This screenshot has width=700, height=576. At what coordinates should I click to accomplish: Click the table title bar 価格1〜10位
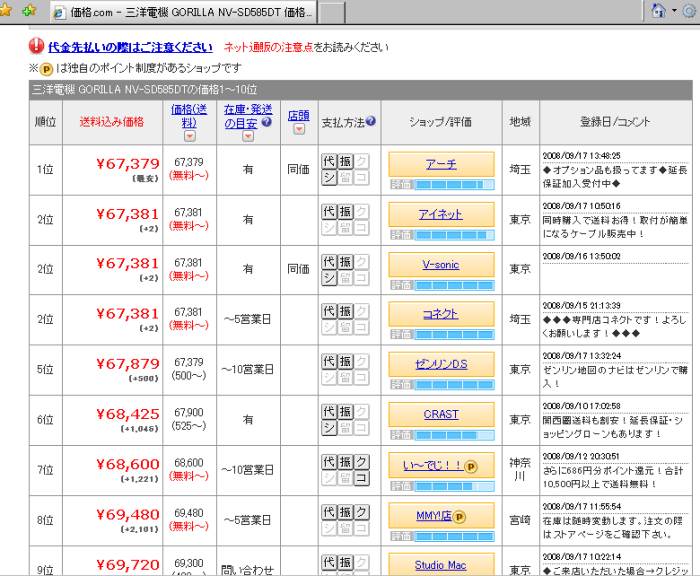(x=360, y=90)
